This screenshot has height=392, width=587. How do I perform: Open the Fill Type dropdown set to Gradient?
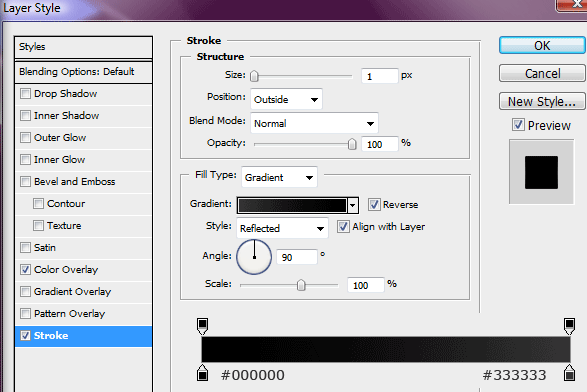point(279,177)
